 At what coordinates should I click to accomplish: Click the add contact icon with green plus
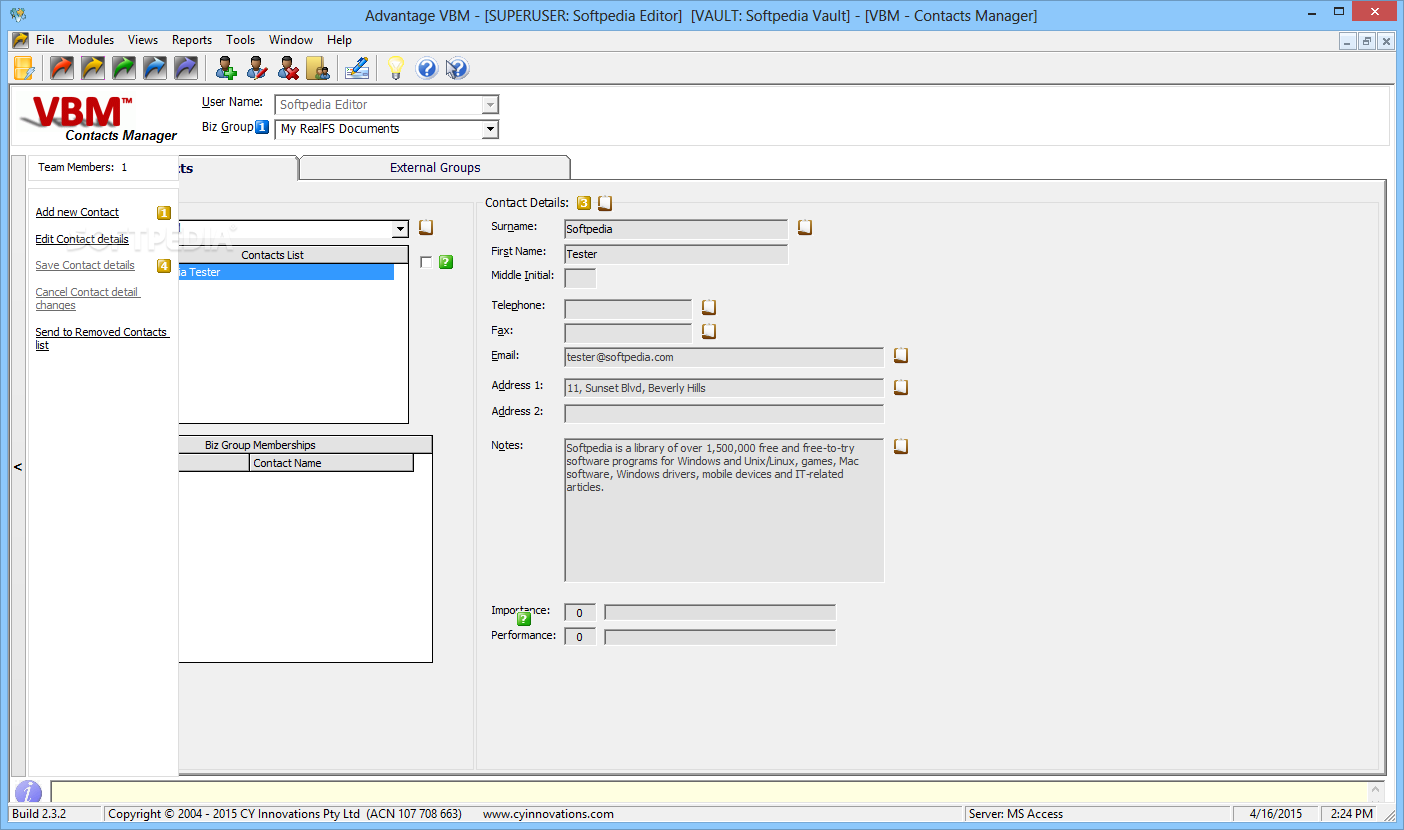pyautogui.click(x=227, y=68)
